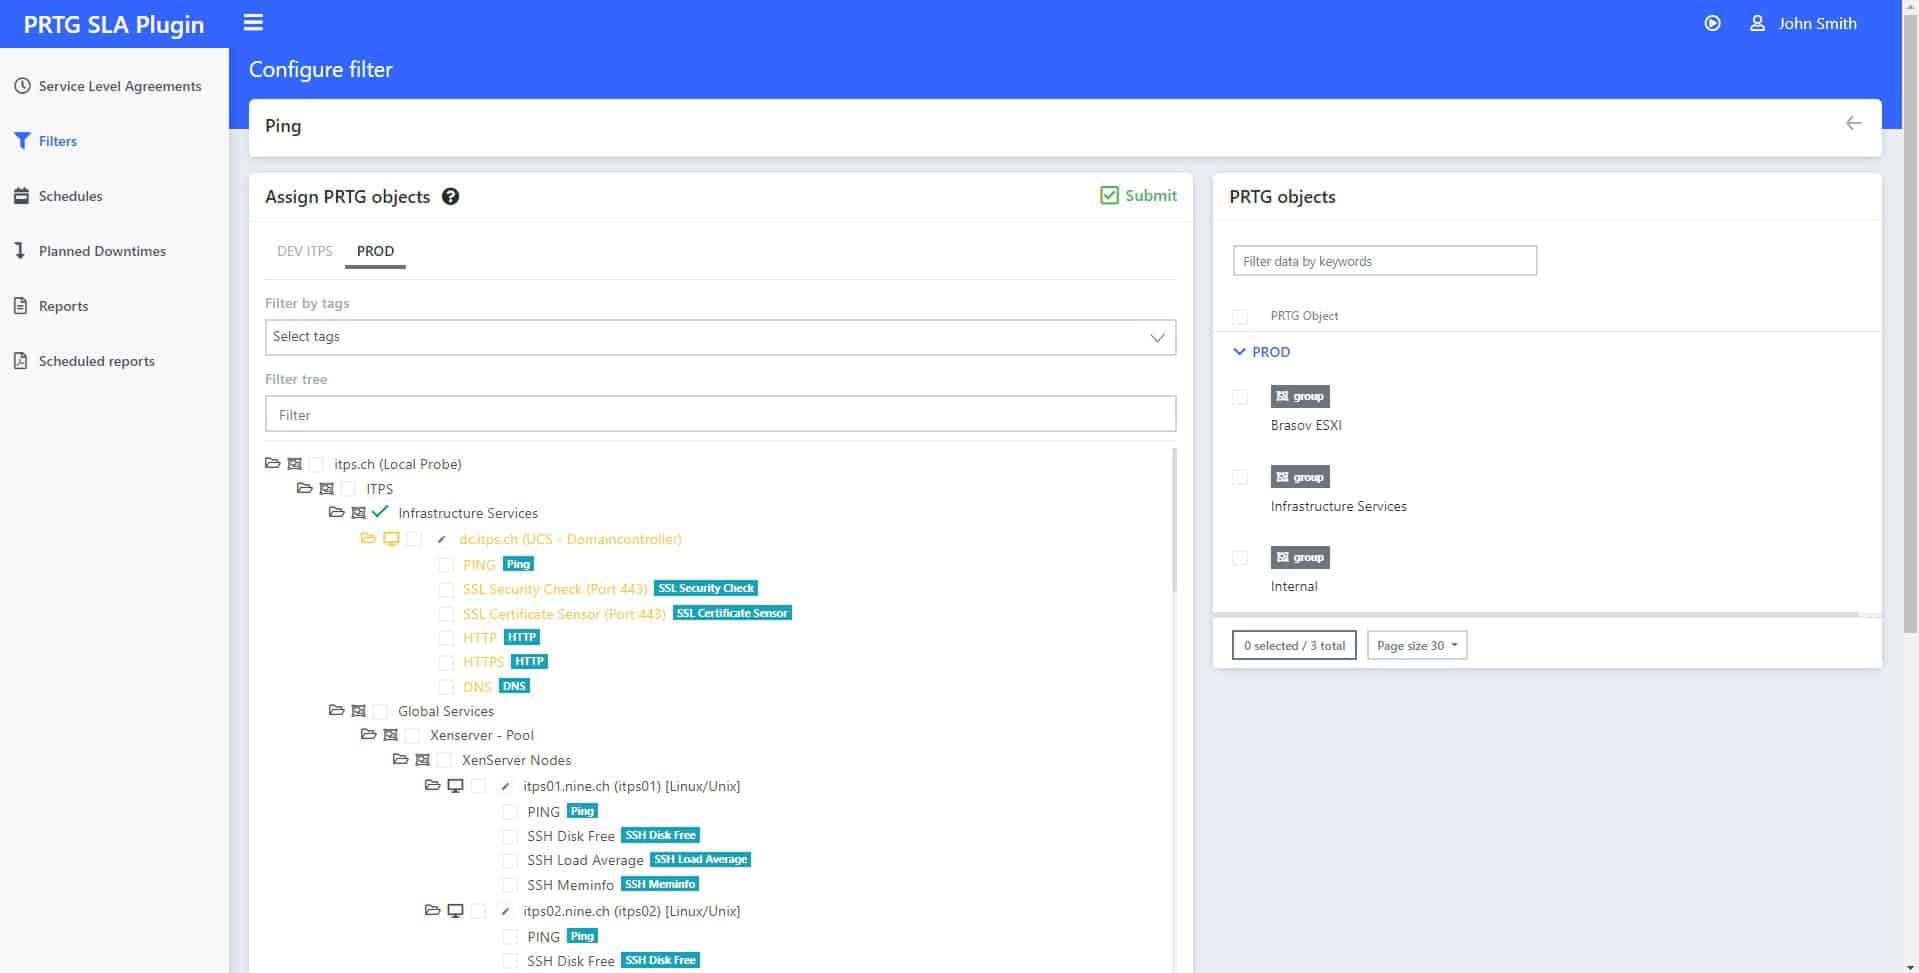1919x973 pixels.
Task: Open Service Level Agreements in sidebar
Action: pyautogui.click(x=120, y=86)
